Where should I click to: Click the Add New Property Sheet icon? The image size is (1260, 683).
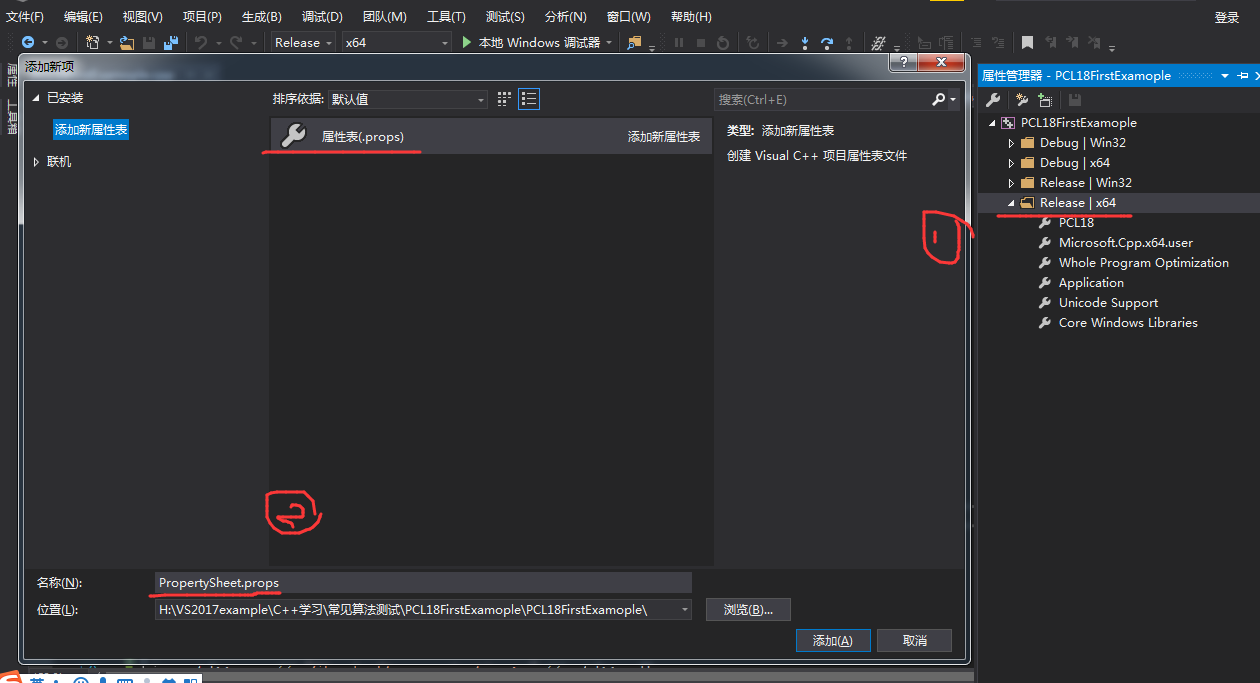(1021, 99)
